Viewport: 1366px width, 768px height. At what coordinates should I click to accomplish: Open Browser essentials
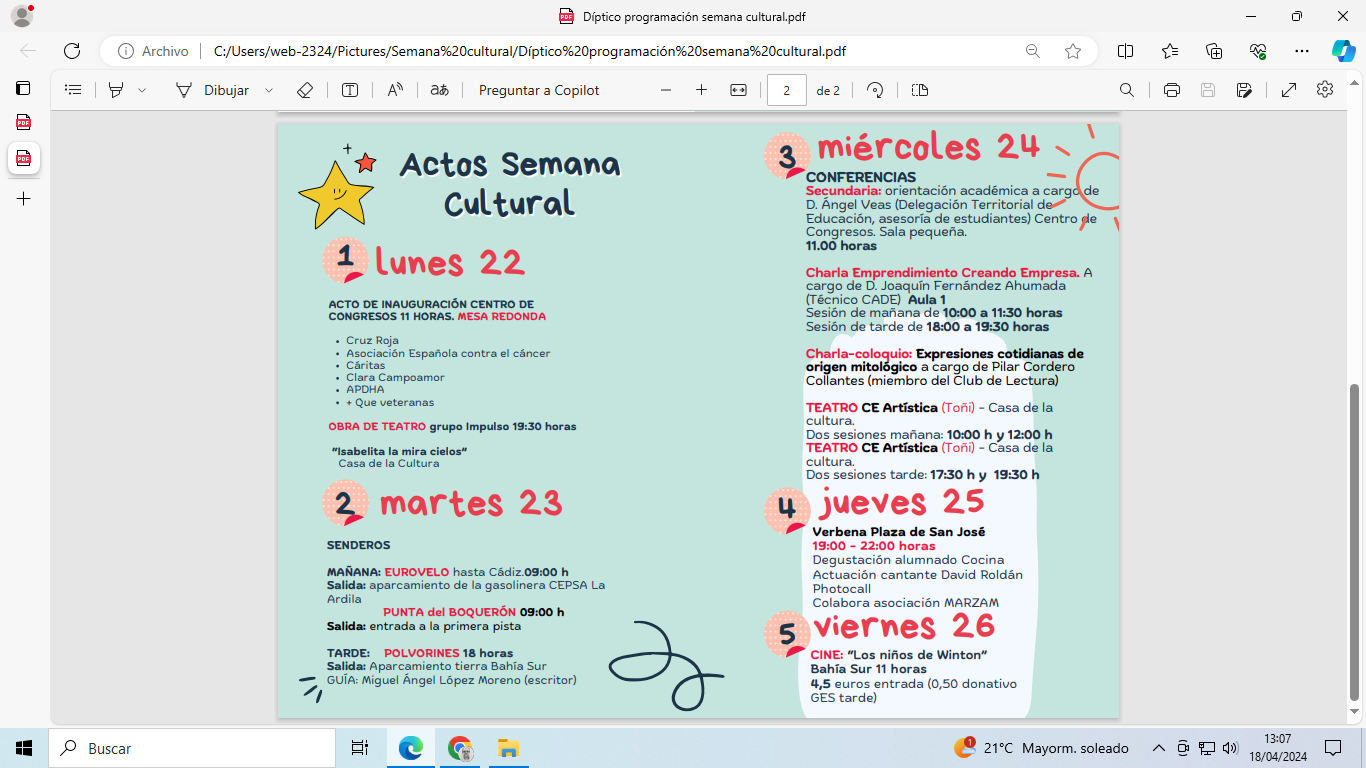pos(1258,51)
